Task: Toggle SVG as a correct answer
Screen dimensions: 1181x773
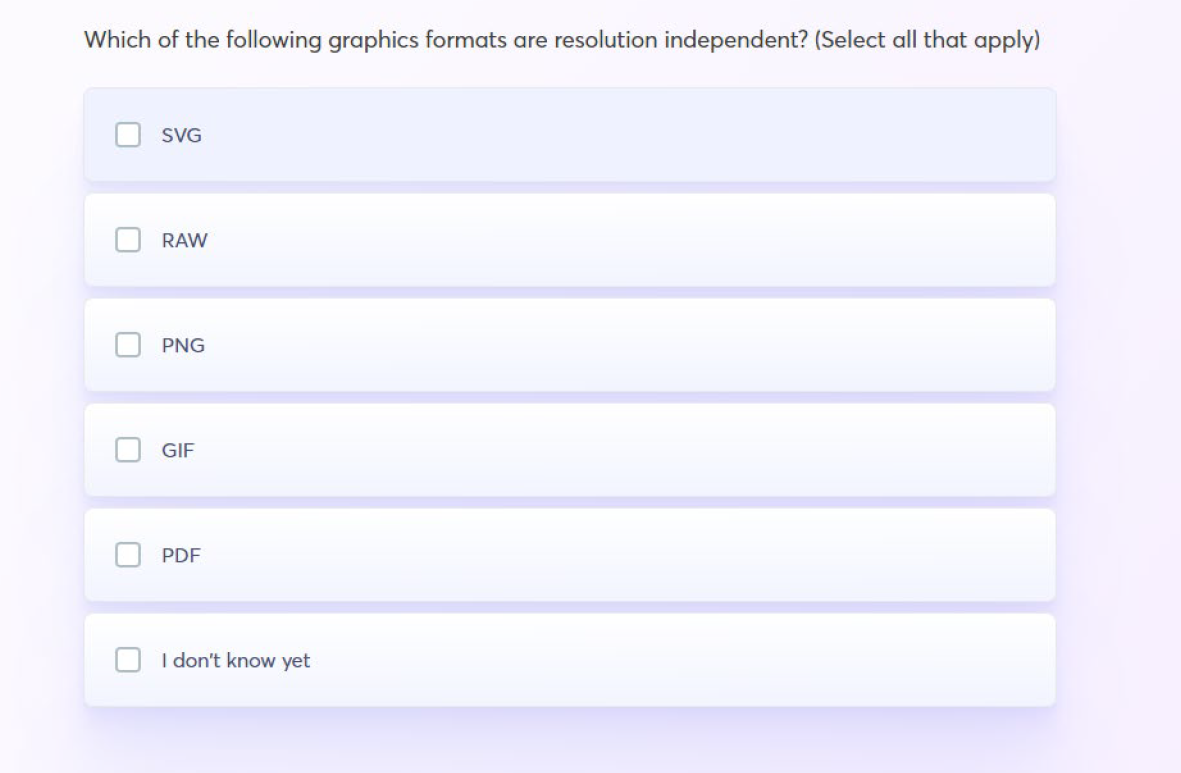Action: pyautogui.click(x=127, y=134)
